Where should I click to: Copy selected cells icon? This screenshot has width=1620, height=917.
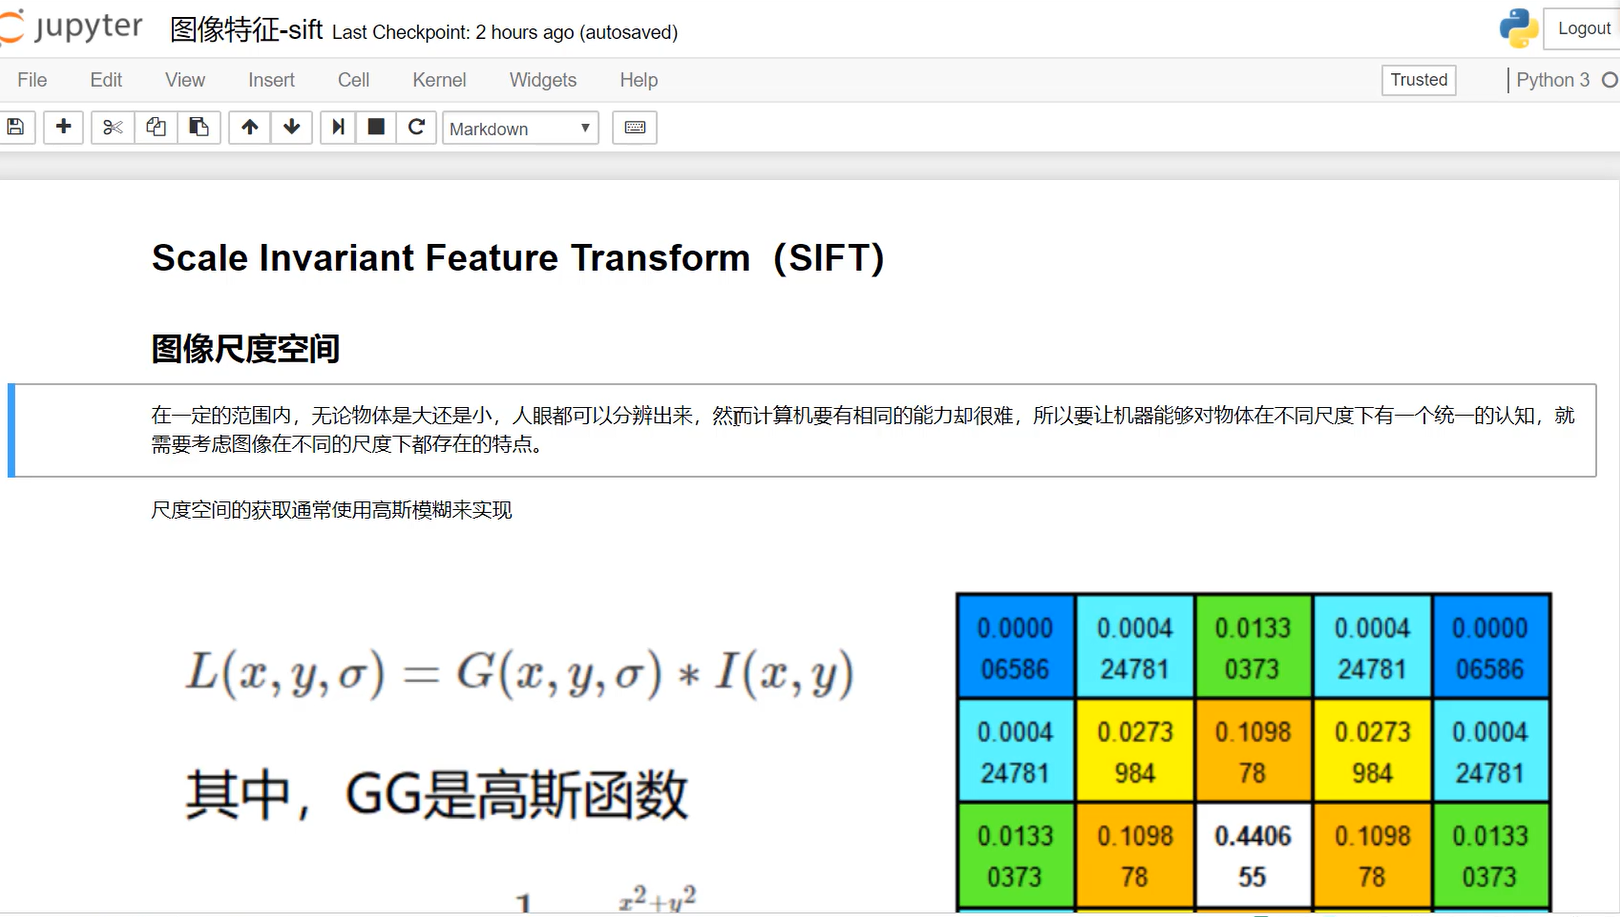click(x=156, y=127)
